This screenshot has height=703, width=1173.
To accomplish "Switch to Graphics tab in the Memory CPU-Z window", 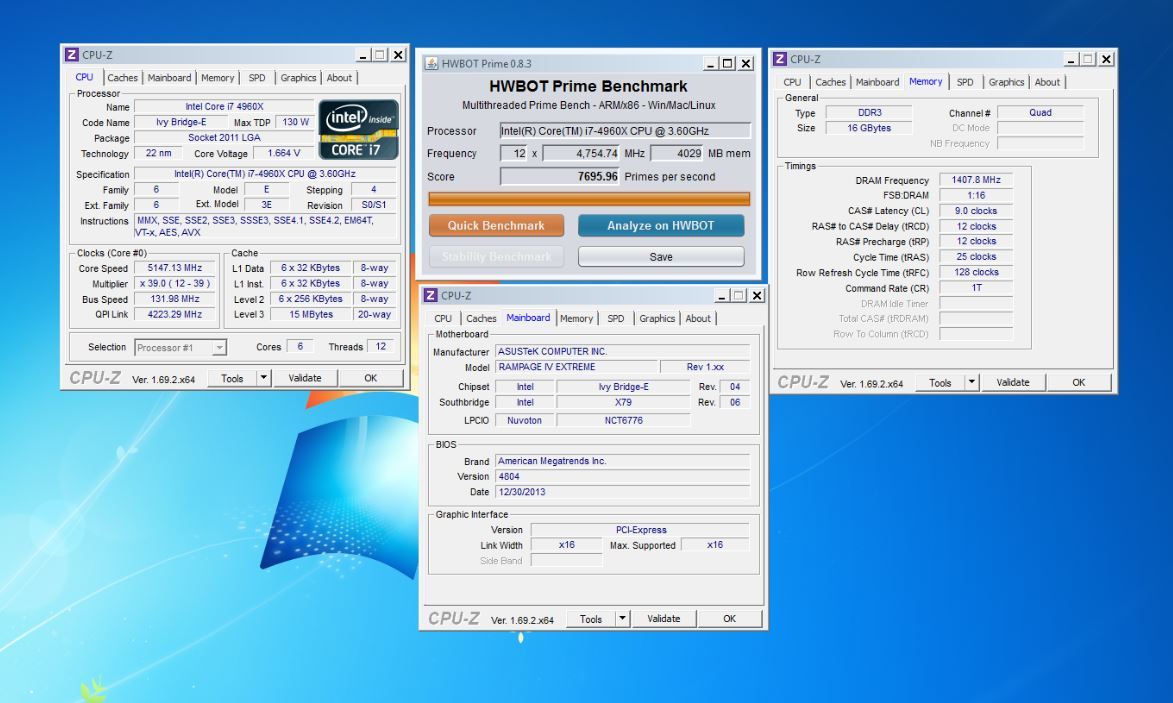I will 1006,82.
